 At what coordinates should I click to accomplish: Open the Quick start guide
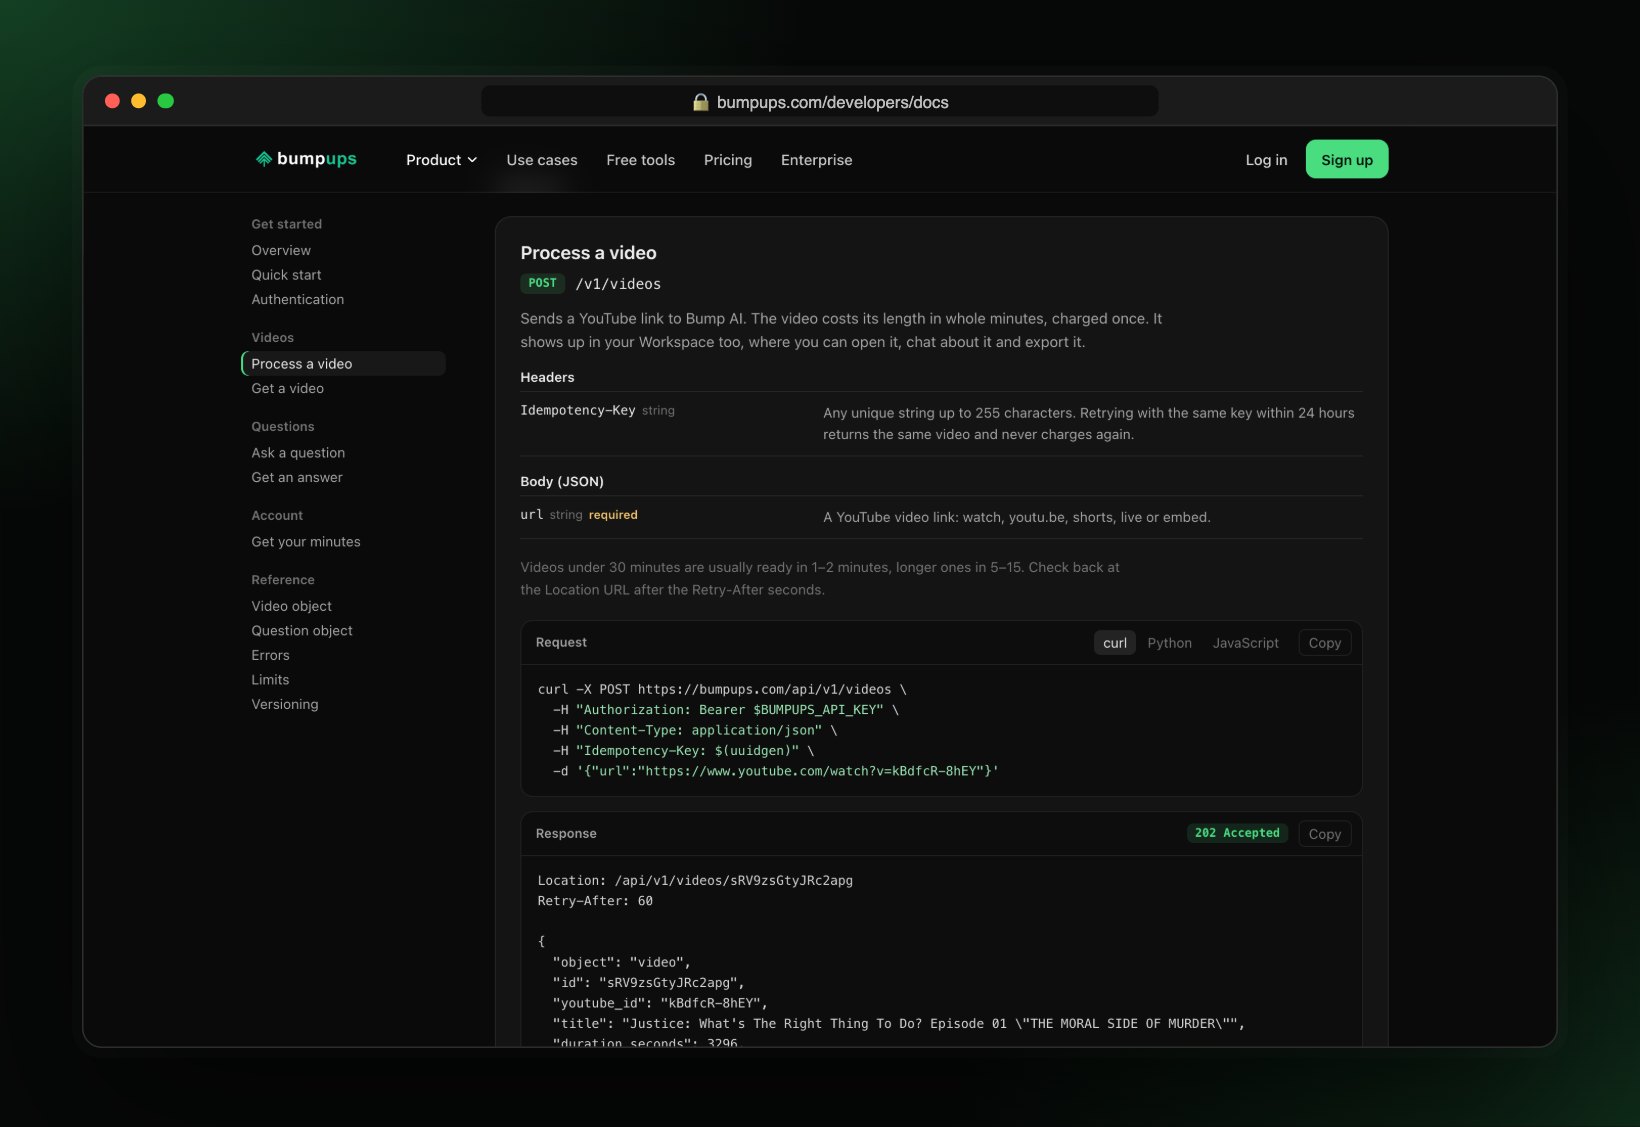[x=286, y=275]
